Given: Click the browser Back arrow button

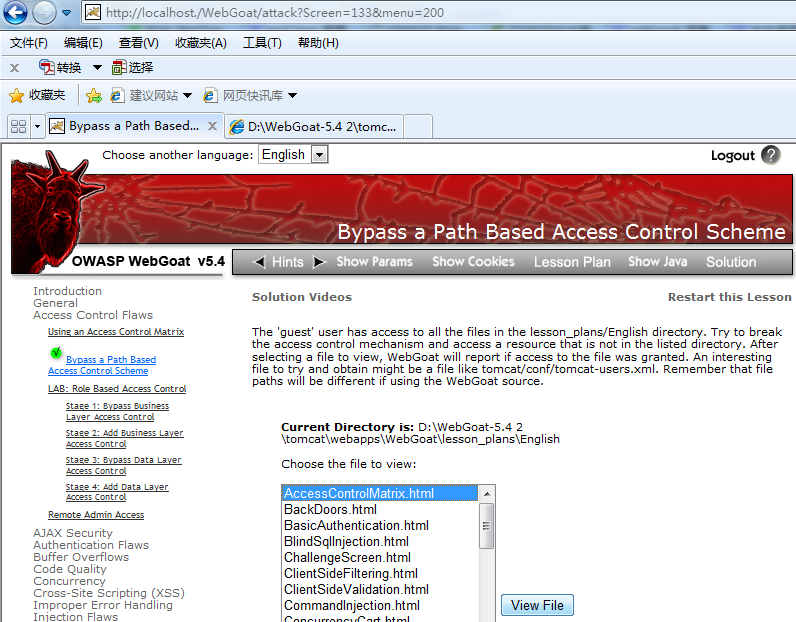Looking at the screenshot, I should [15, 13].
